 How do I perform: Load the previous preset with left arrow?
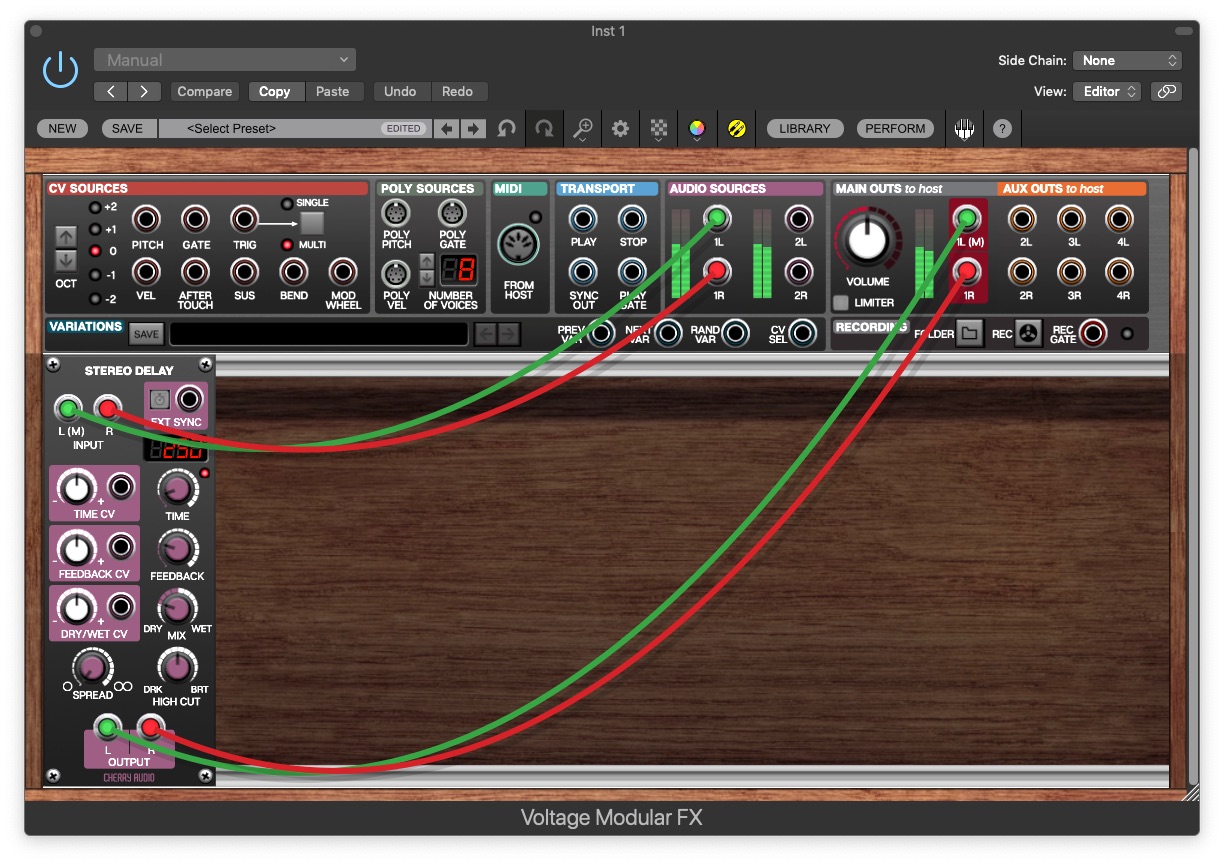[447, 129]
